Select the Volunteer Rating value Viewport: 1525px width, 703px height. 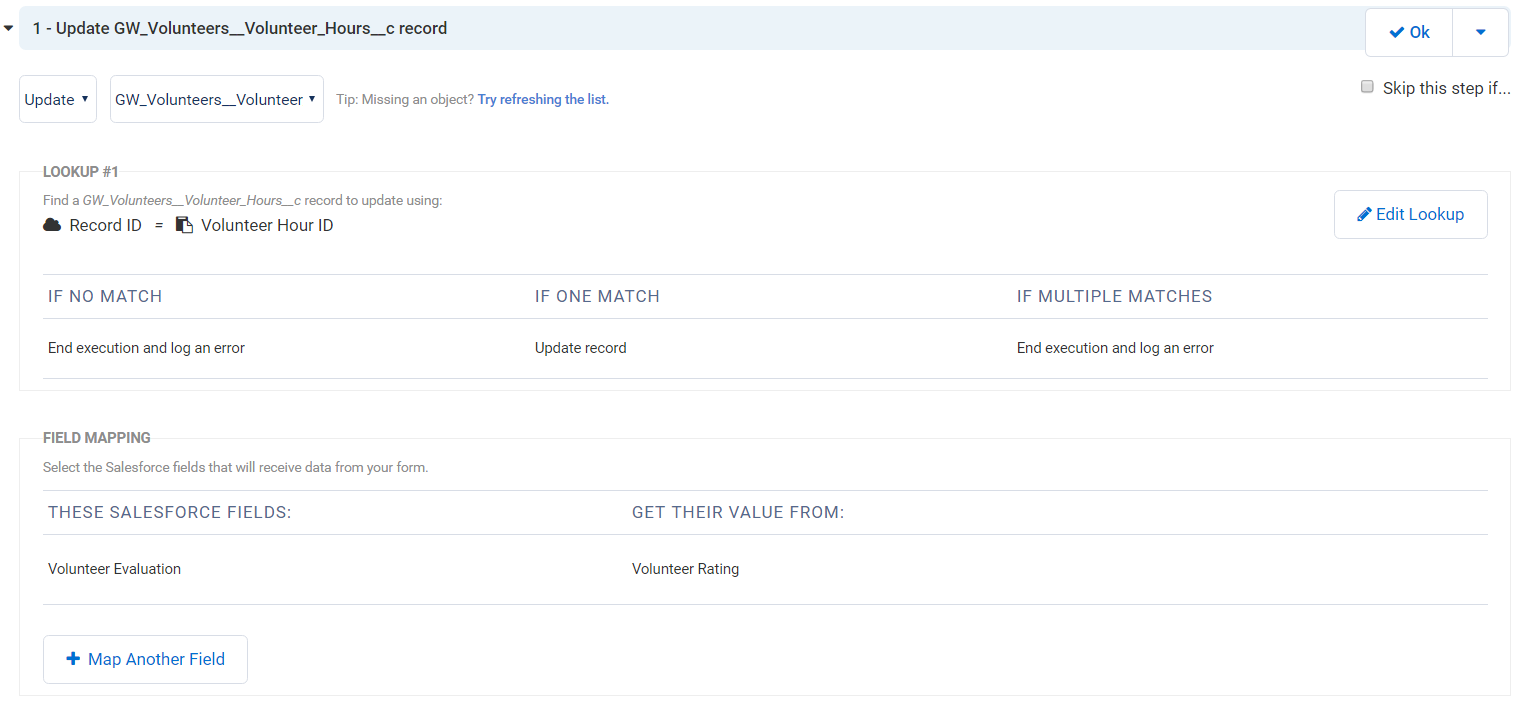[685, 569]
